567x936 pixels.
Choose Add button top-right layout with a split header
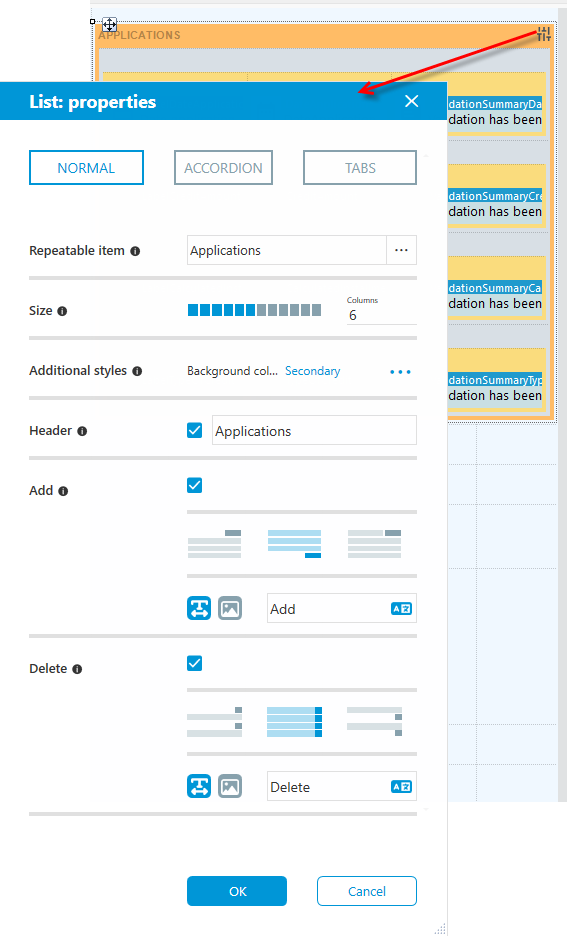[374, 544]
